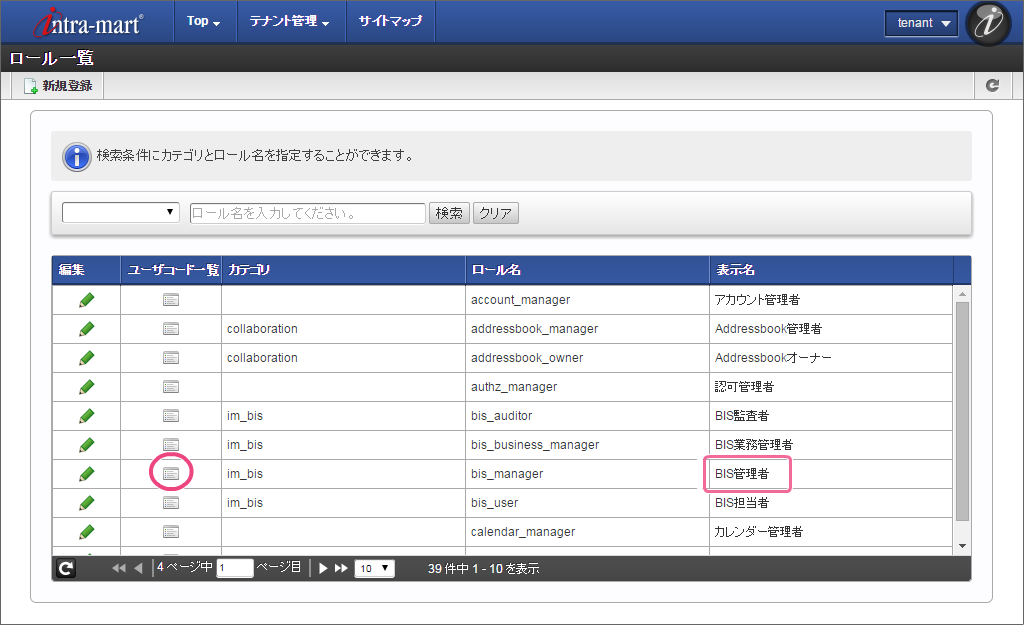
Task: Open the rows-per-page dropdown showing 10
Action: pos(375,568)
